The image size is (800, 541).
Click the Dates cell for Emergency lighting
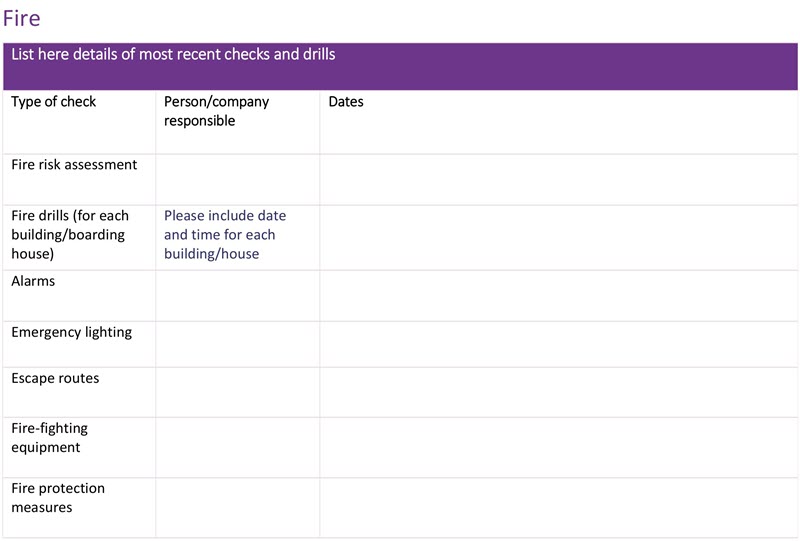[558, 343]
